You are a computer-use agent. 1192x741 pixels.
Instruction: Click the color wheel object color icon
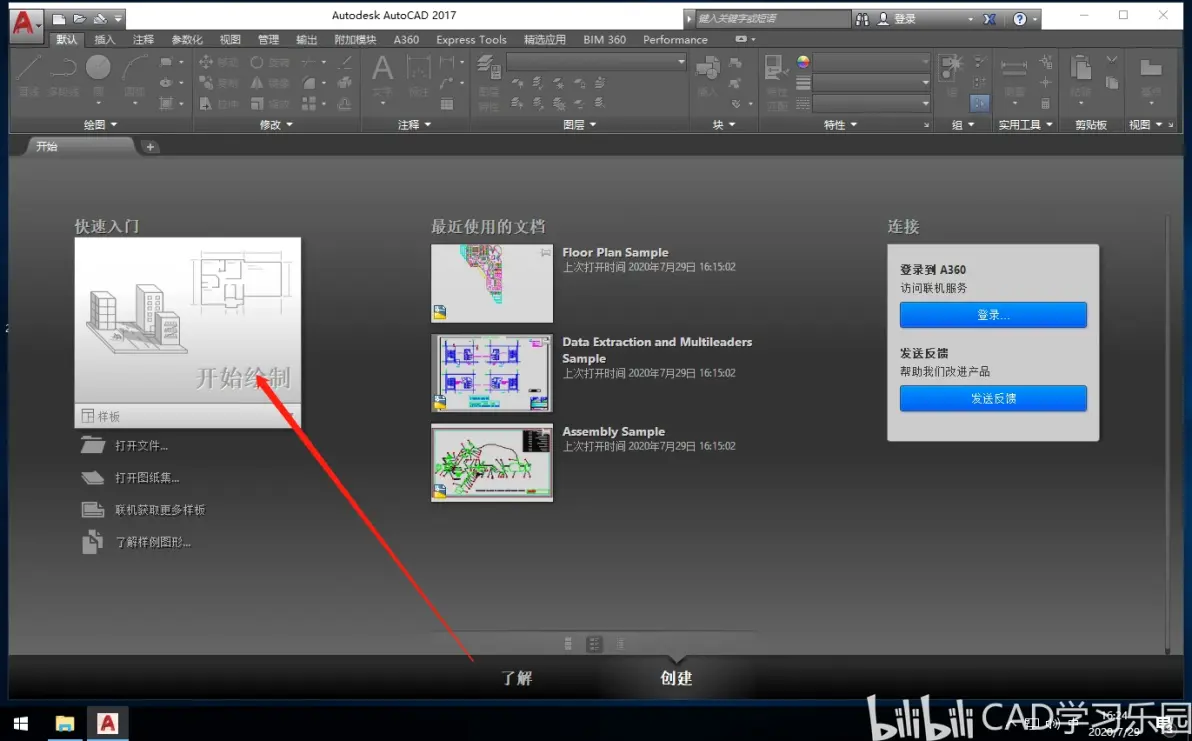pos(804,62)
